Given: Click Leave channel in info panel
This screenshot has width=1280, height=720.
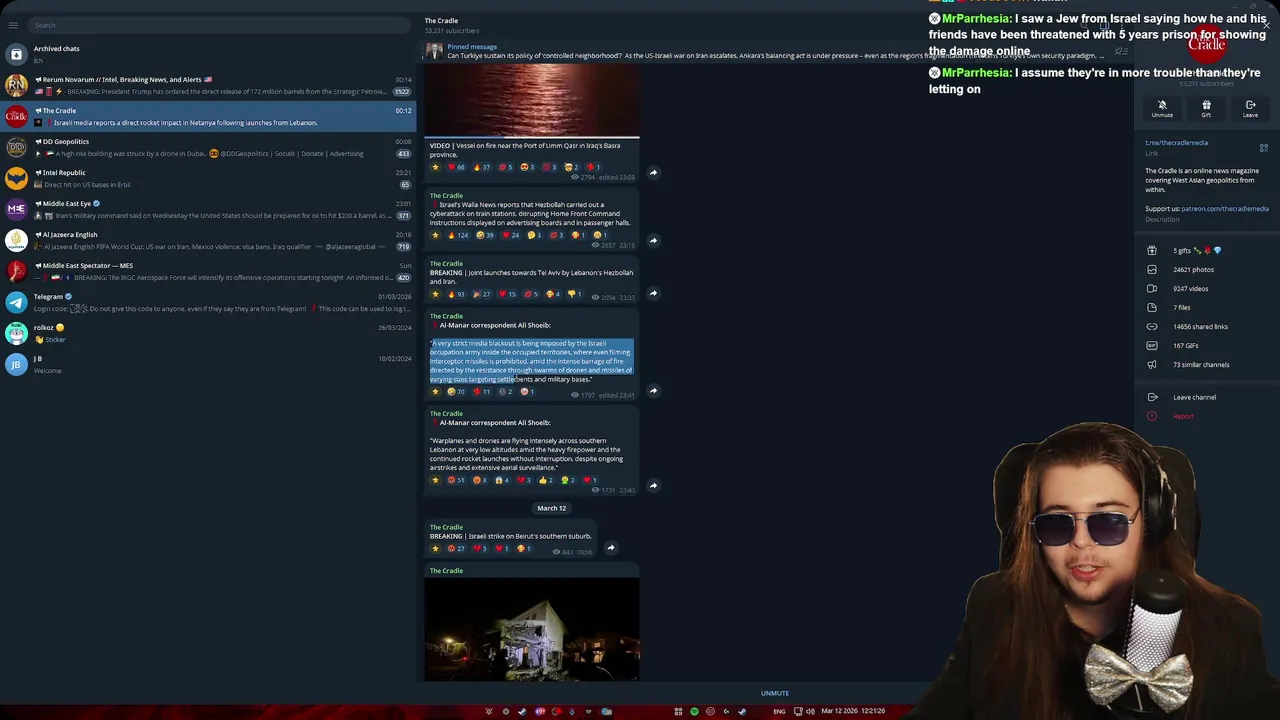Looking at the screenshot, I should (1207, 398).
